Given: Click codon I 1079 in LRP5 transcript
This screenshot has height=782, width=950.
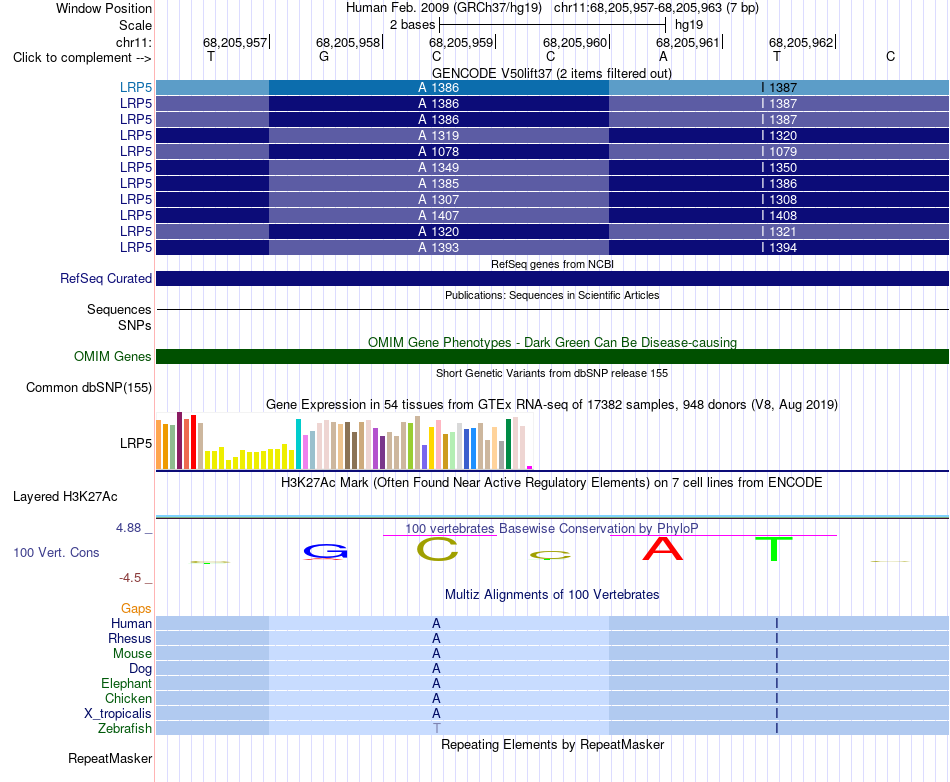Looking at the screenshot, I should tap(779, 151).
